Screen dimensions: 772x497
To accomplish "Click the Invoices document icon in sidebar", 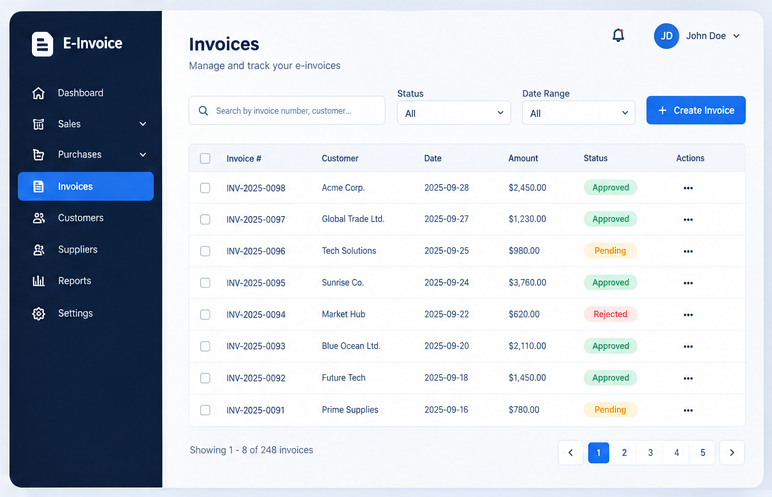I will (38, 186).
